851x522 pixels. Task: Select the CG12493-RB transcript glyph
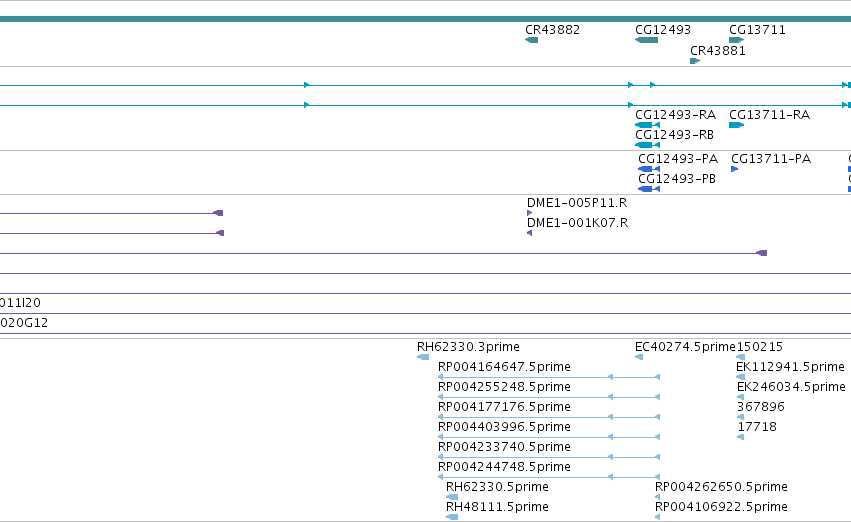pos(647,145)
